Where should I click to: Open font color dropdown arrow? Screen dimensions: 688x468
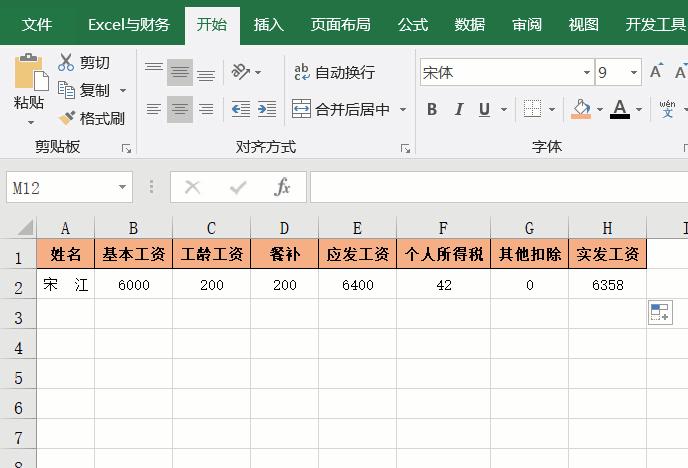coord(639,110)
